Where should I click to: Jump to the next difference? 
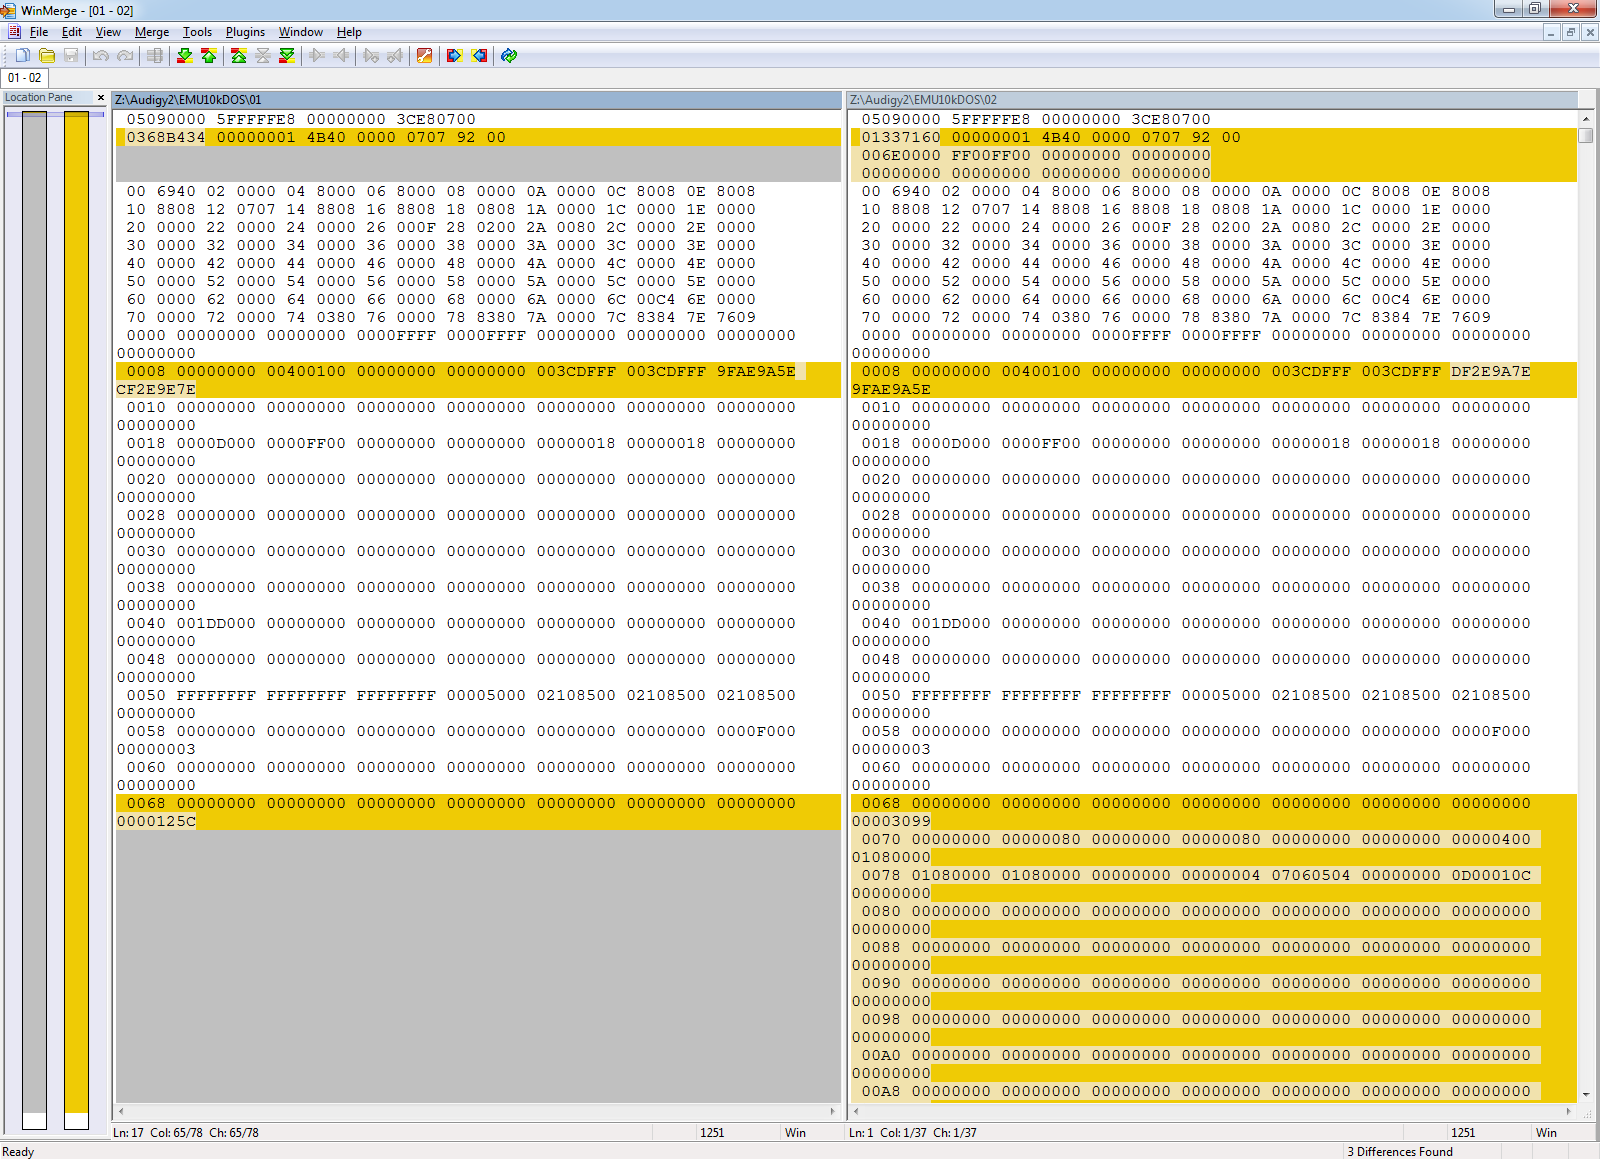tap(185, 56)
